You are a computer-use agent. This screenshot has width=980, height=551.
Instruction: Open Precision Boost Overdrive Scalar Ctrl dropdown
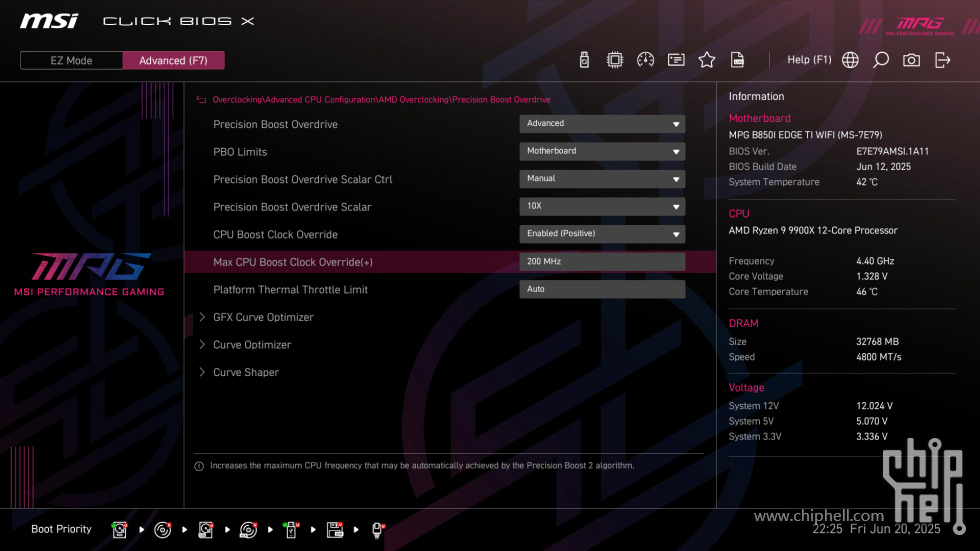click(x=602, y=179)
